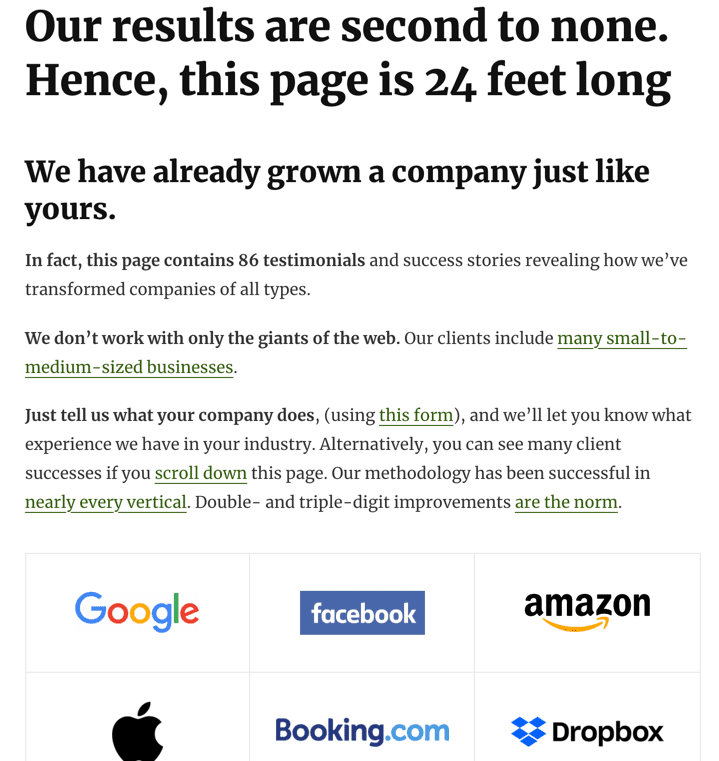
Task: Click the Amazon logo
Action: (x=587, y=611)
